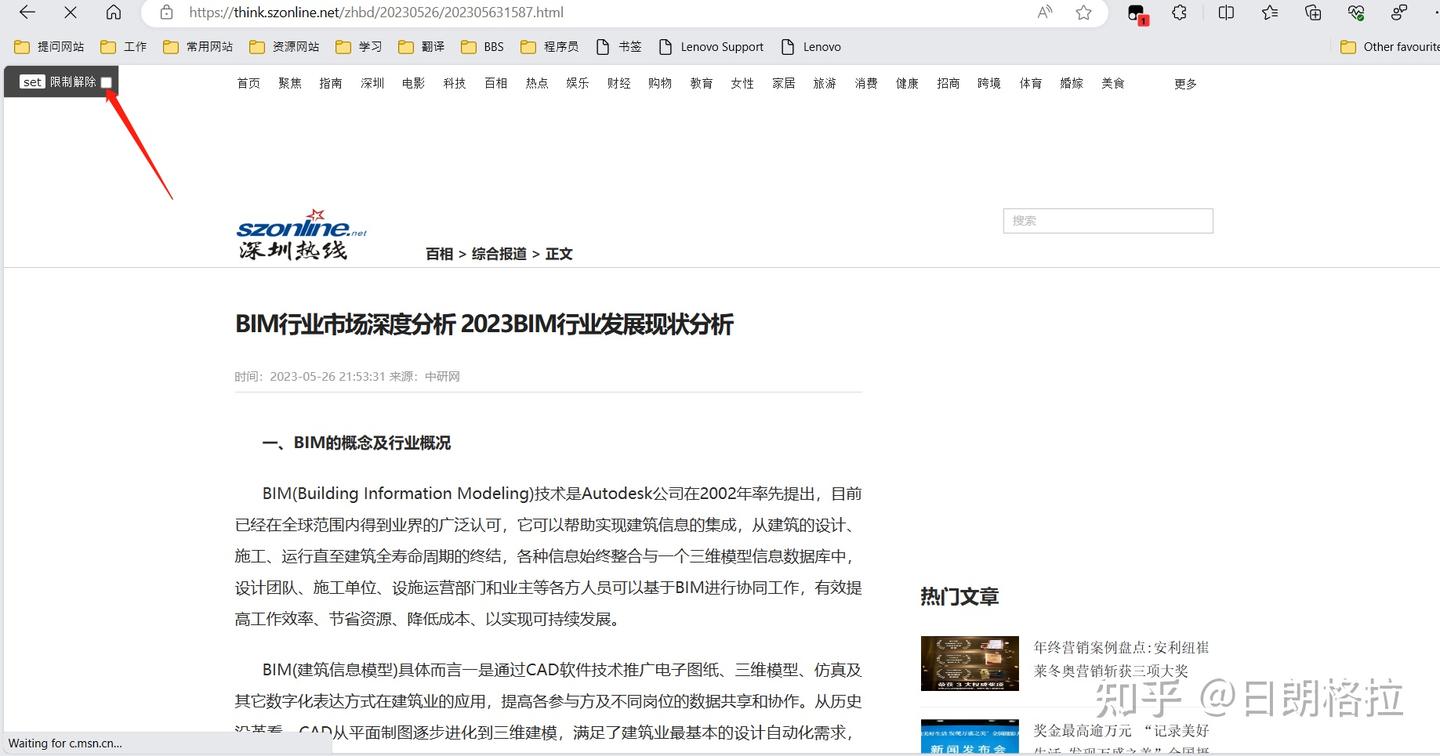Click the set badge next to 限制解除
The height and width of the screenshot is (756, 1440).
[32, 82]
